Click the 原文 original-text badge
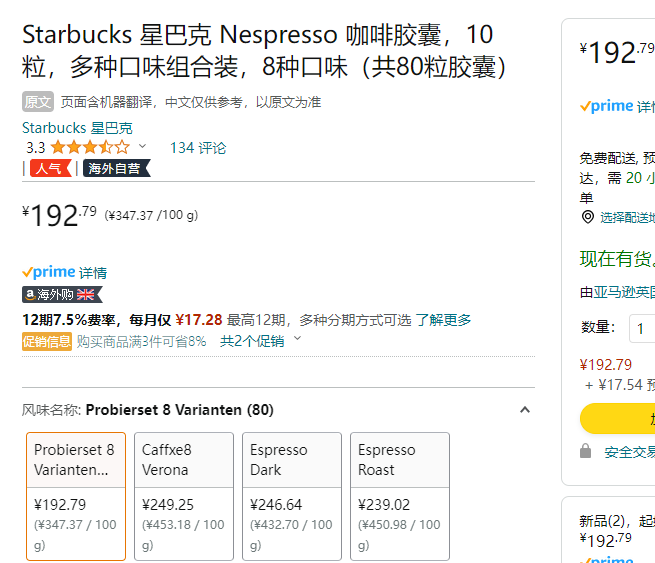This screenshot has height=563, width=655. pos(38,101)
